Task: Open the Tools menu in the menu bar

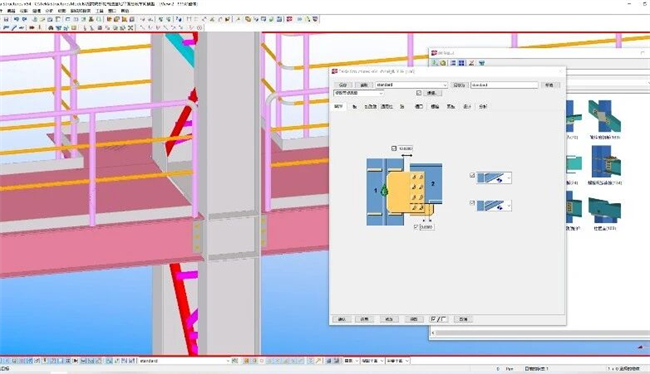Action: pyautogui.click(x=99, y=11)
